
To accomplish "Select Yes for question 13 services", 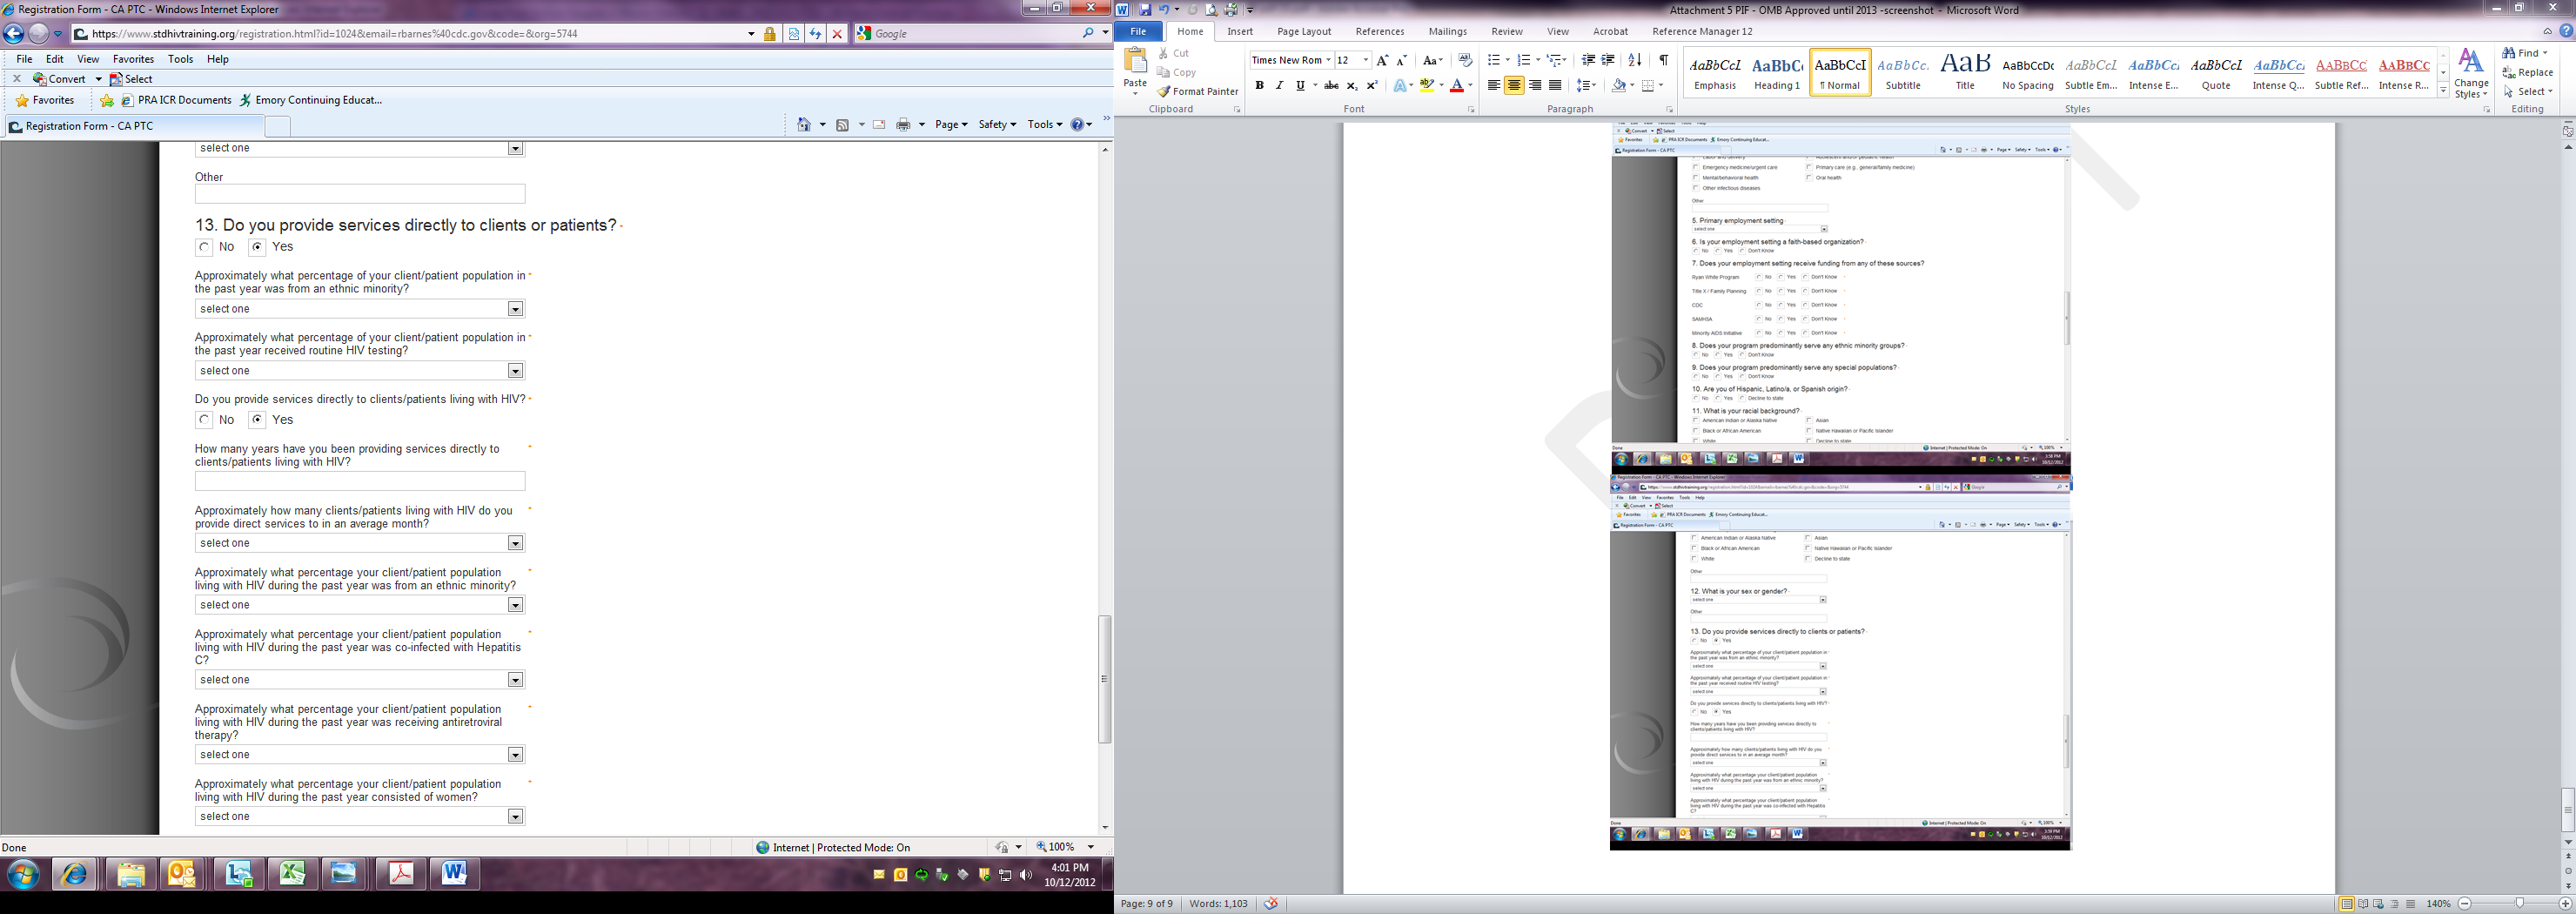I will (258, 247).
